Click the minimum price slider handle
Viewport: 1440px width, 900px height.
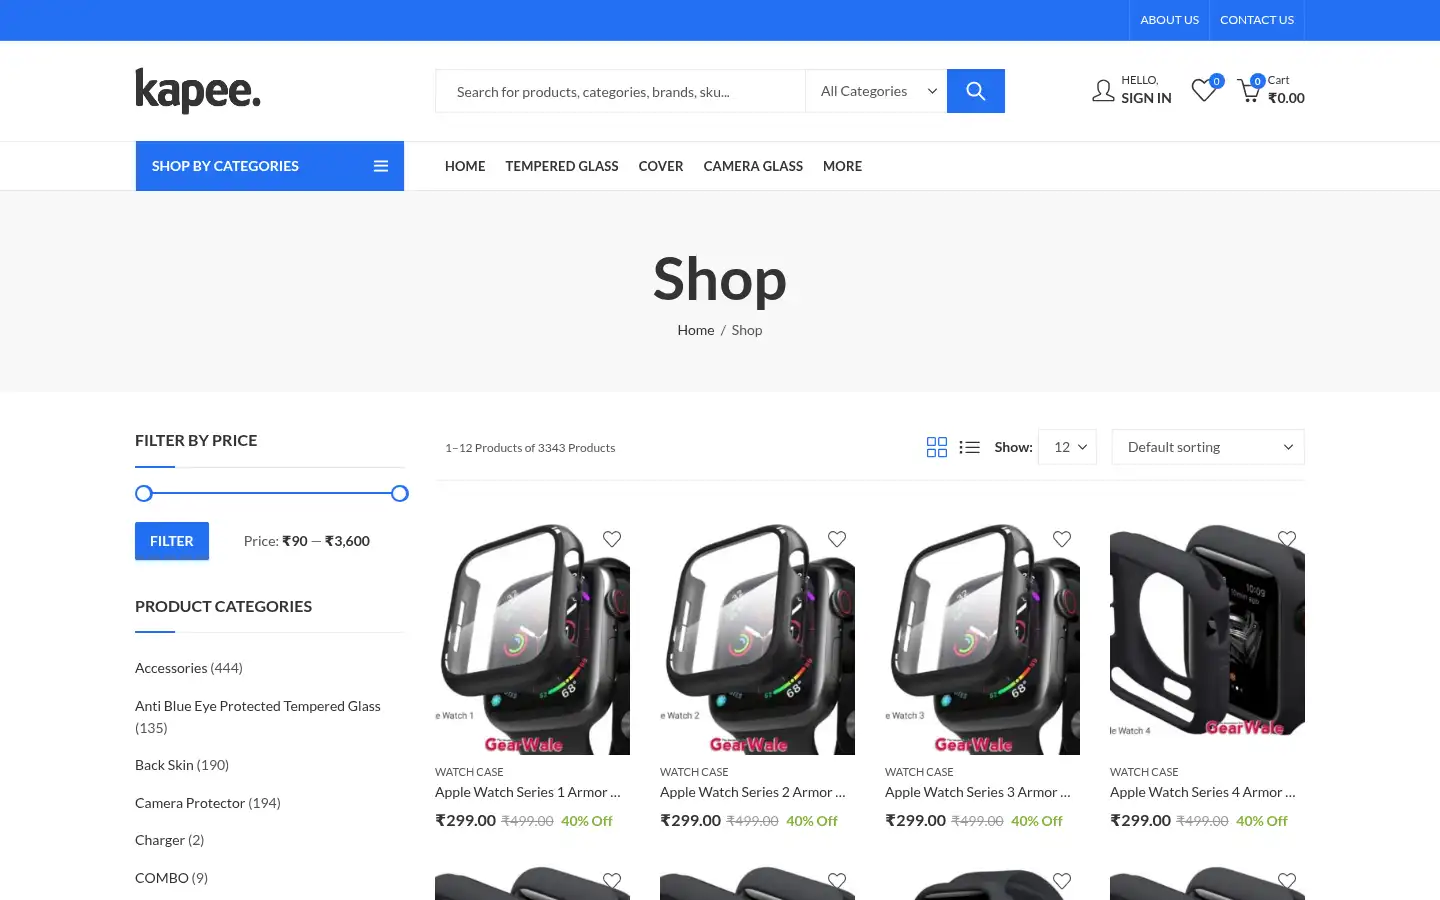click(x=144, y=493)
